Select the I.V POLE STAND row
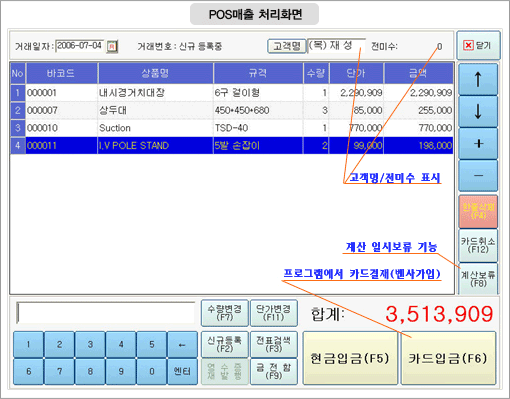The height and width of the screenshot is (399, 510). [x=232, y=146]
